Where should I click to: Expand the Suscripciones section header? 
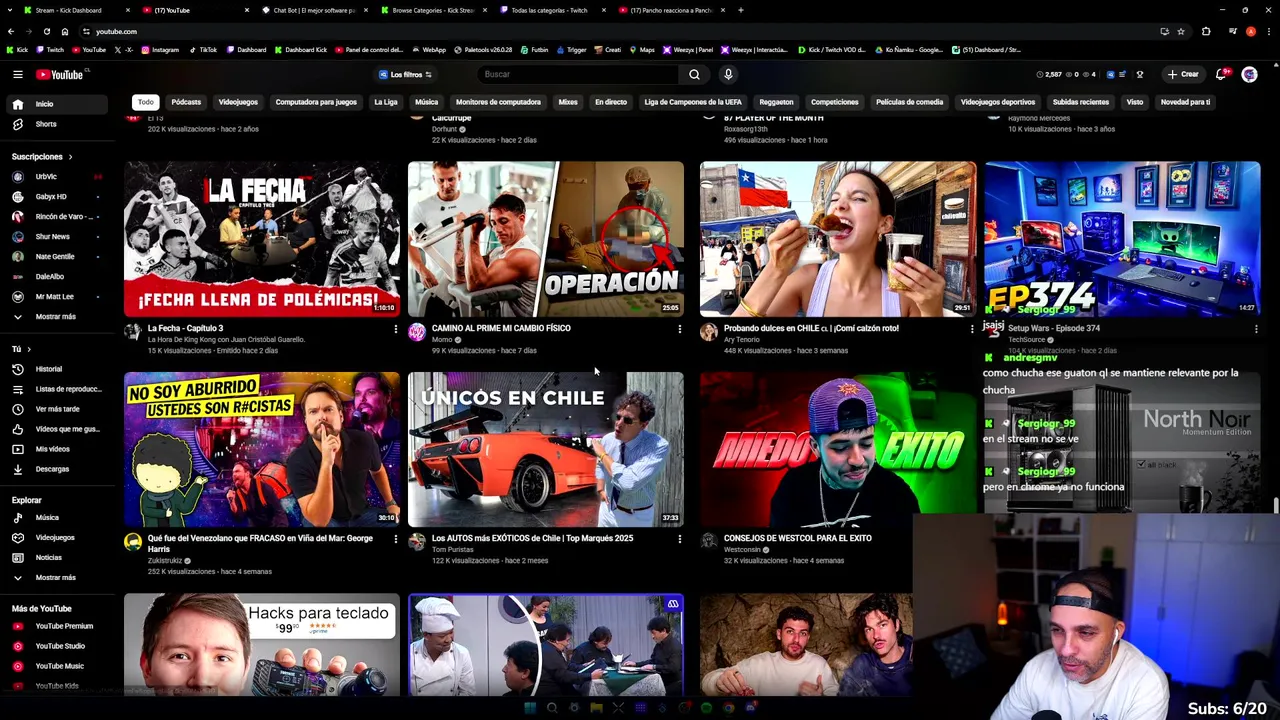pyautogui.click(x=42, y=157)
